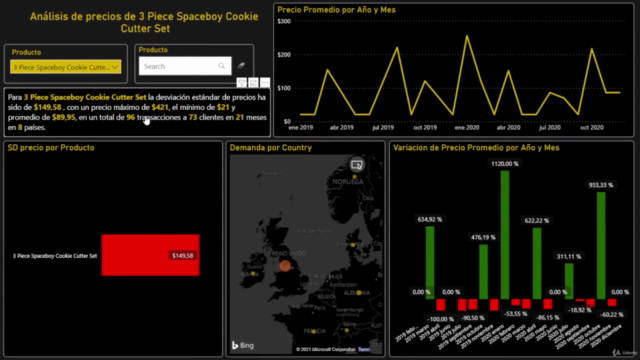Select the green bar labeled 311,11 %
The width and height of the screenshot is (640, 360).
[x=569, y=281]
